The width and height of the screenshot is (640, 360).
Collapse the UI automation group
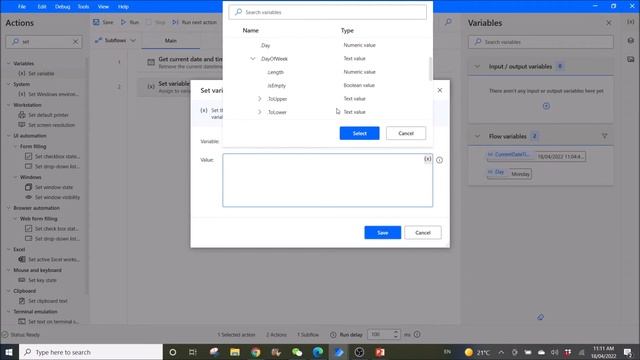9,136
